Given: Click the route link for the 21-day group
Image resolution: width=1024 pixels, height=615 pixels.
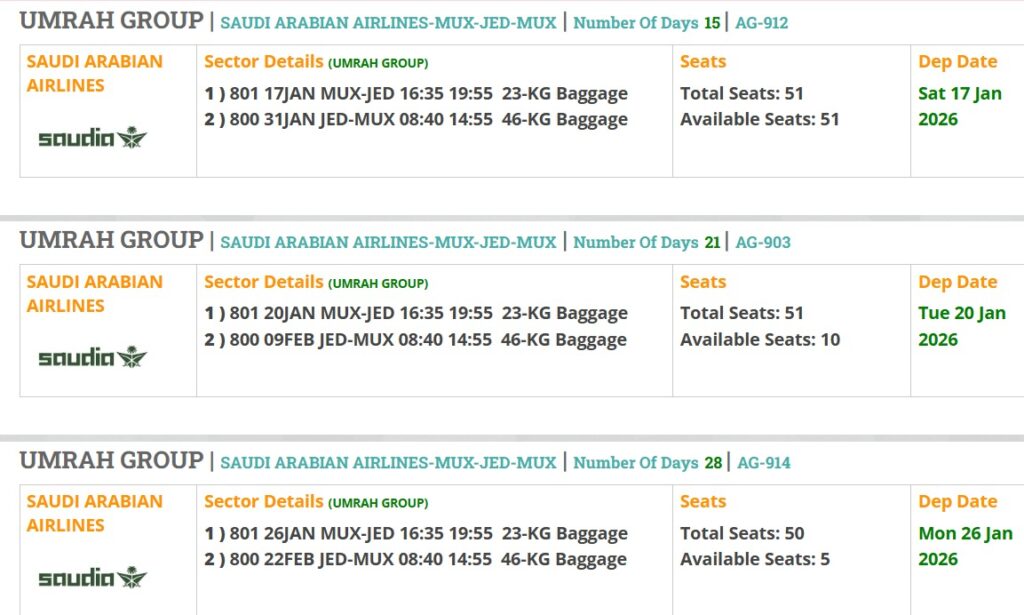Looking at the screenshot, I should pos(388,242).
